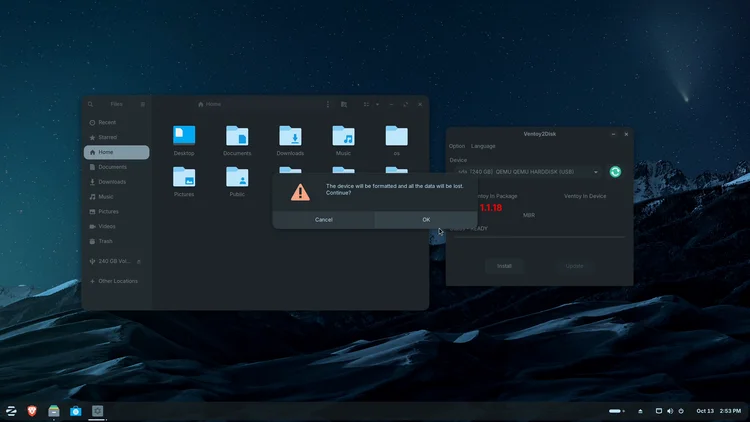Screen dimensions: 750x422
Task: Select Documents in Files sidebar
Action: coord(116,167)
